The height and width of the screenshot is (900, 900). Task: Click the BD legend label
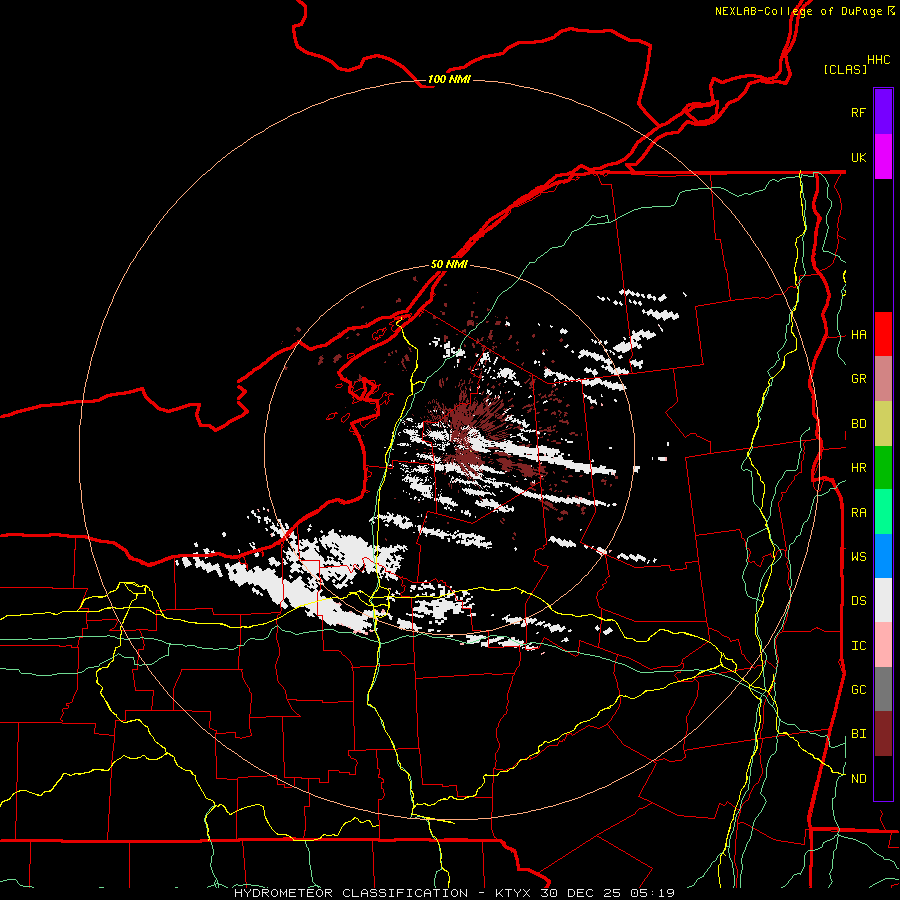tap(858, 423)
